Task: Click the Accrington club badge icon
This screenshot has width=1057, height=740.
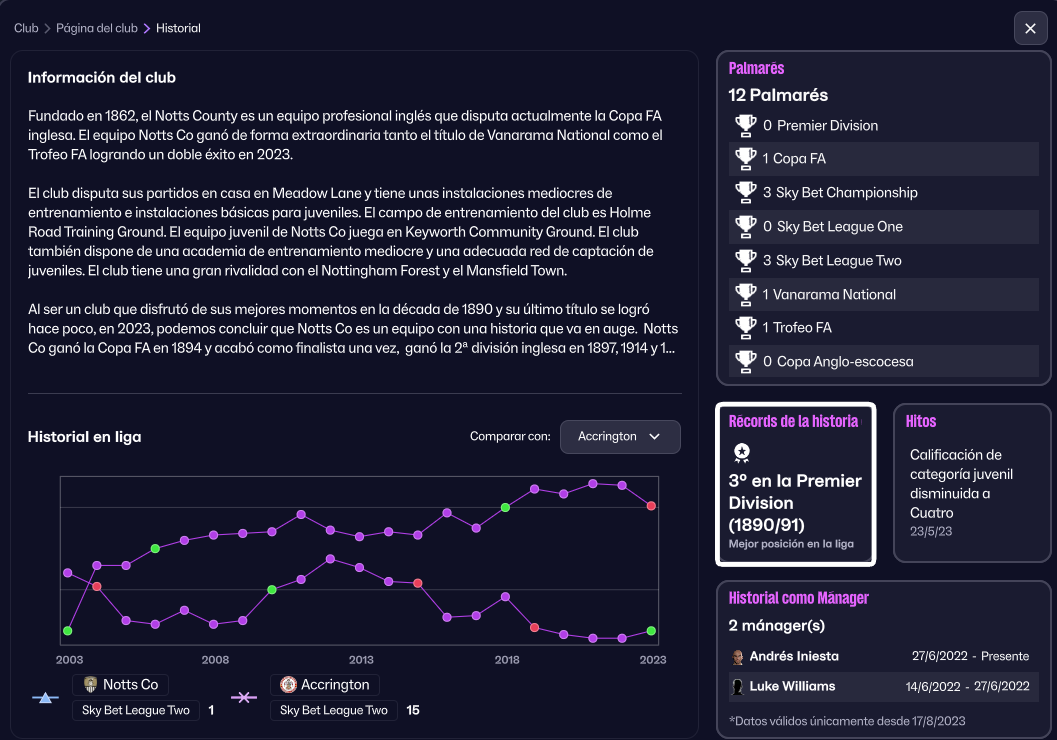Action: [x=288, y=685]
